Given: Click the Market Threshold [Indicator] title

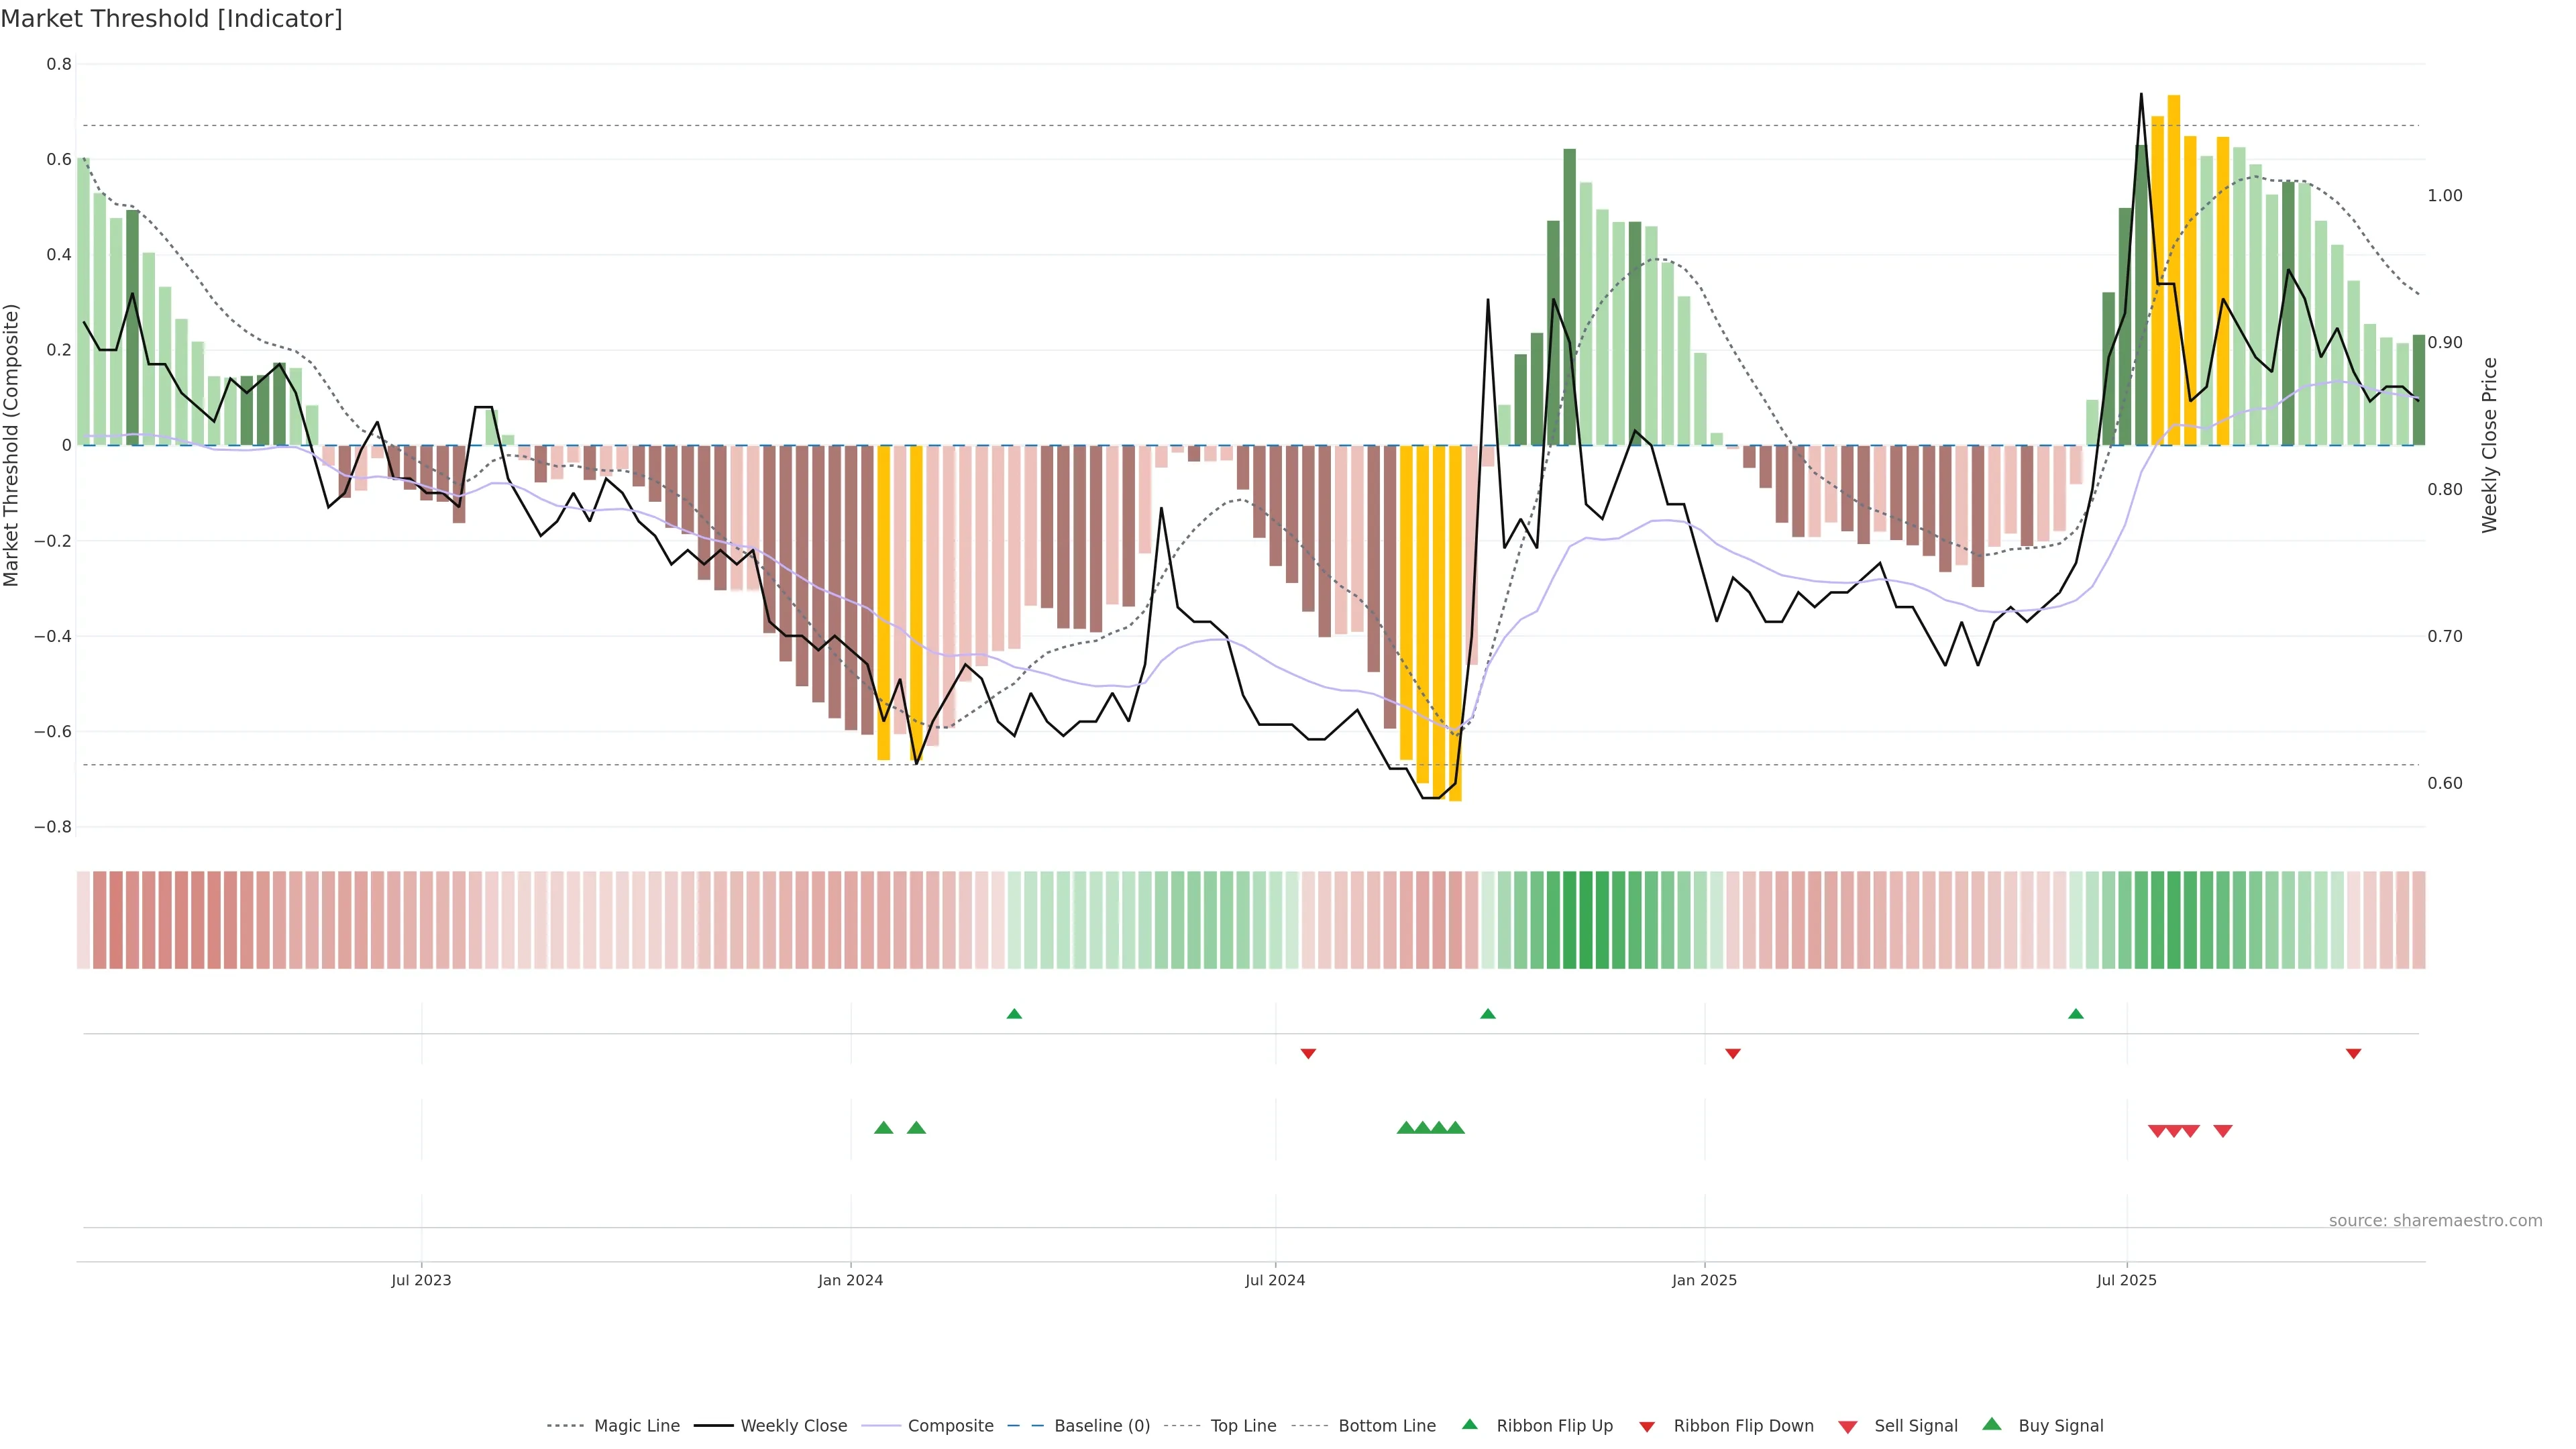Looking at the screenshot, I should pyautogui.click(x=171, y=19).
